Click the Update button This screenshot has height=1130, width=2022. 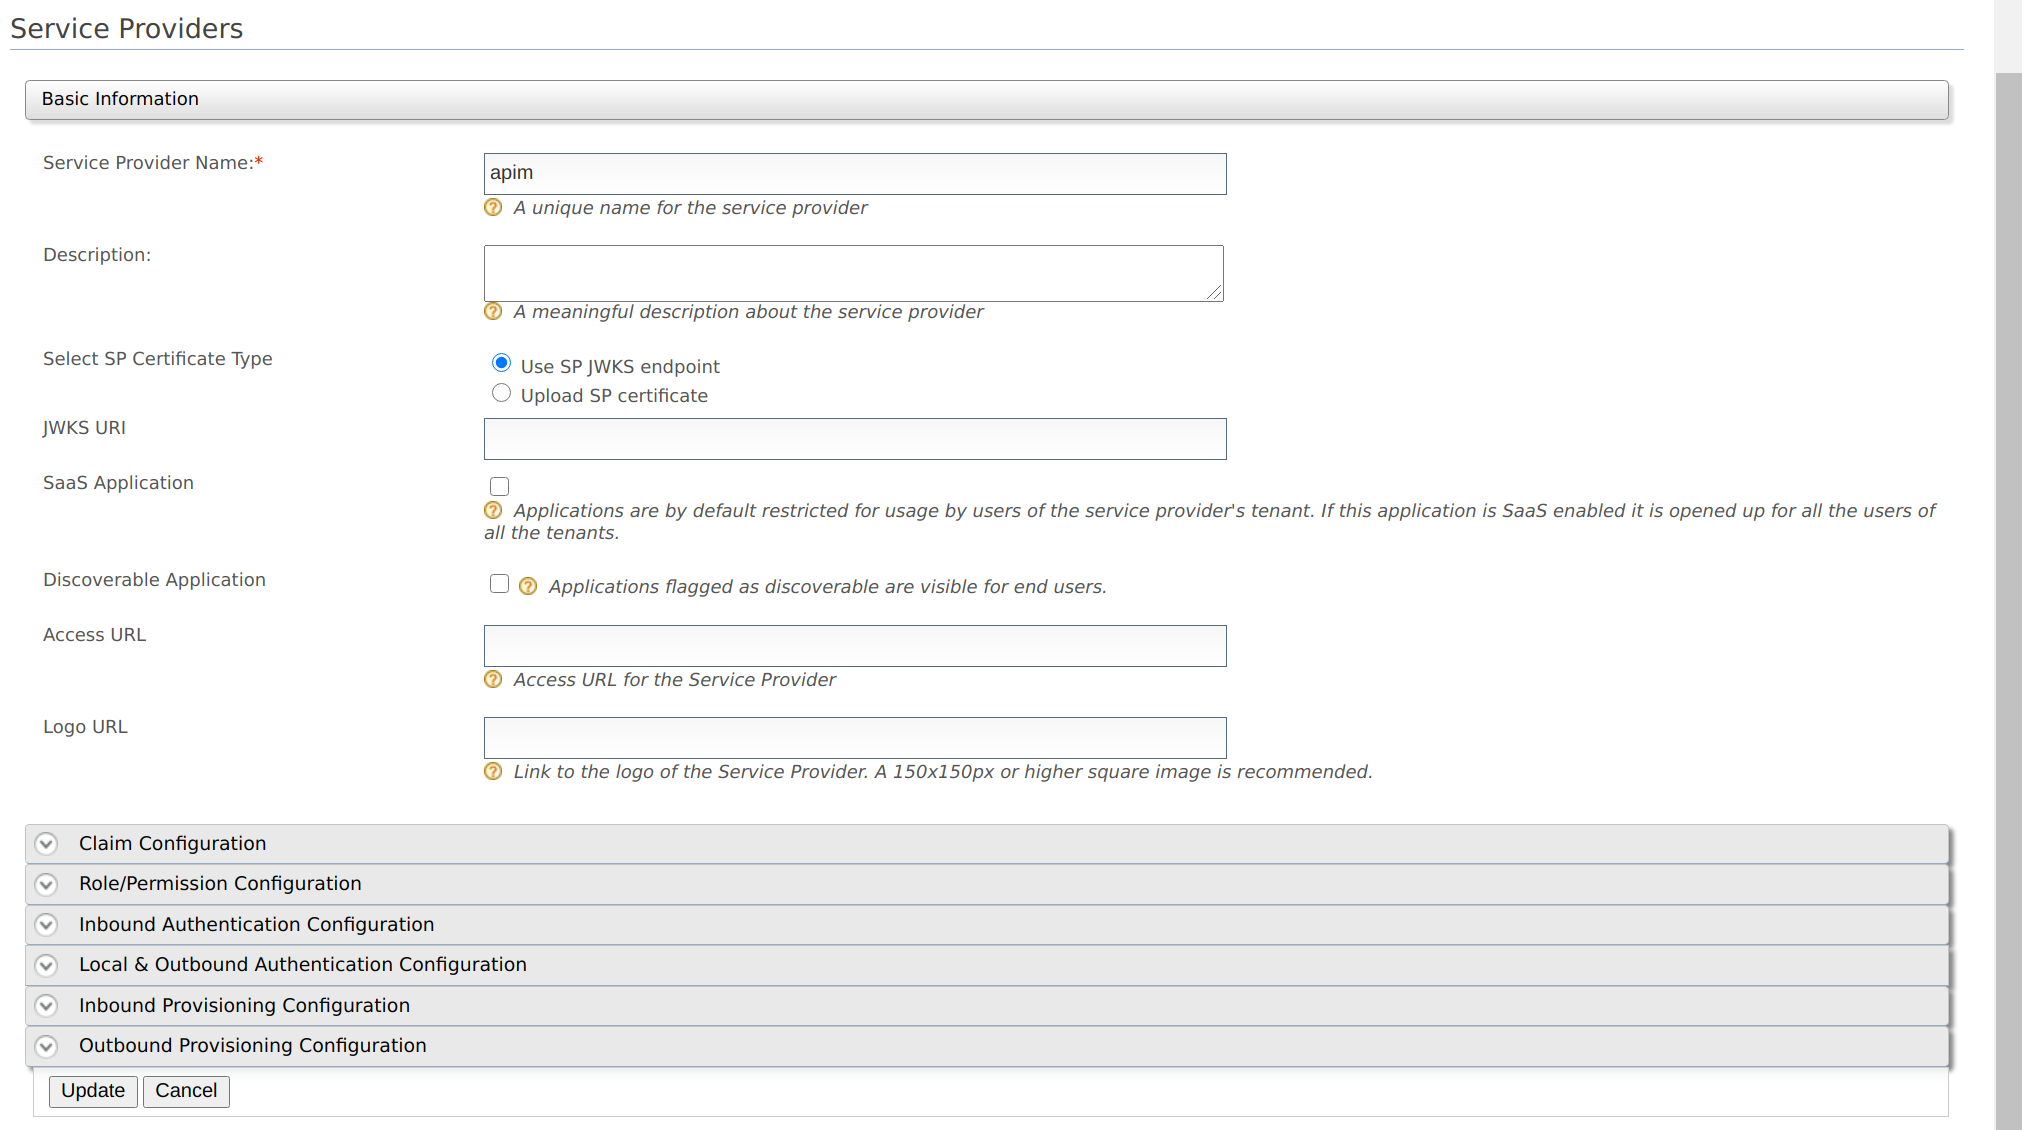(93, 1091)
